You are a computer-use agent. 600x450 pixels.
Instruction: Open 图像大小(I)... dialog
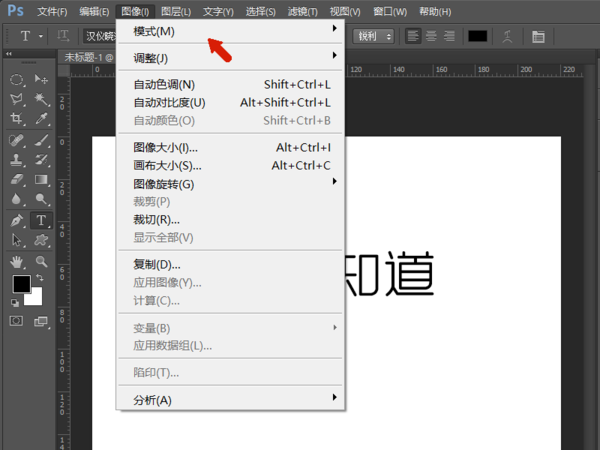click(230, 147)
